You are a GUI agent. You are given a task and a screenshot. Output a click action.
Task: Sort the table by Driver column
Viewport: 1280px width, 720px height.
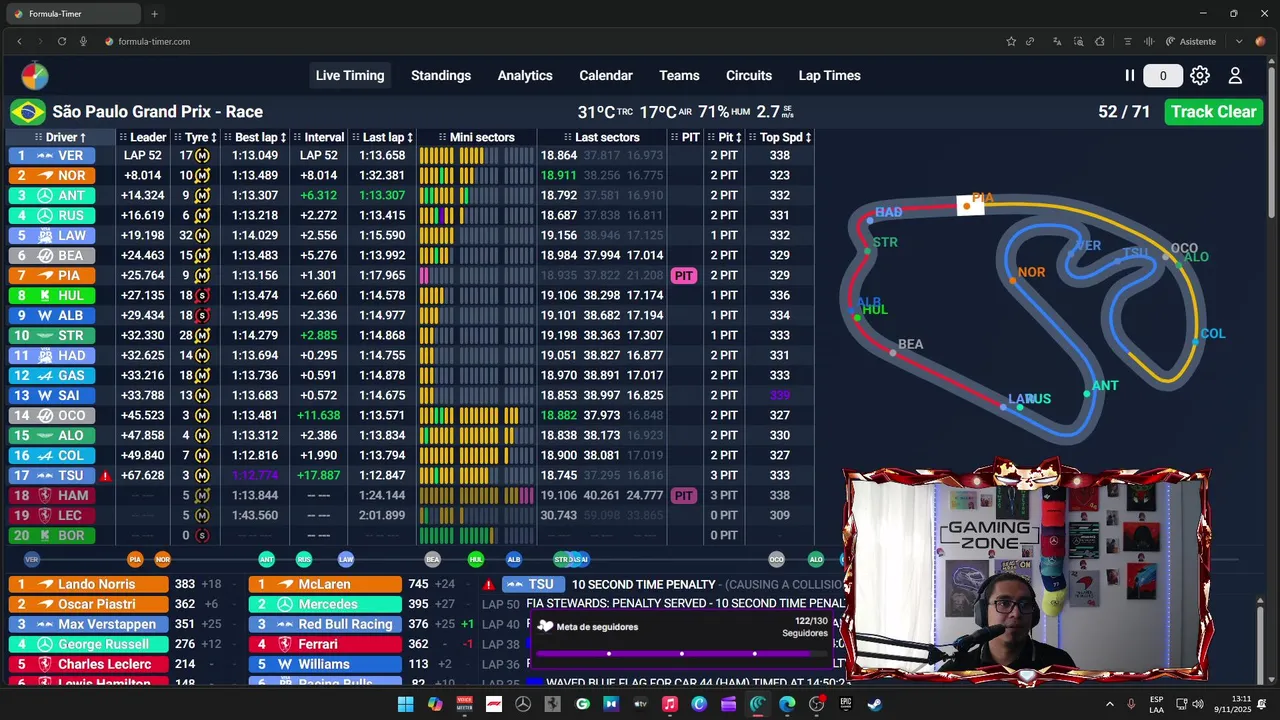tap(61, 137)
